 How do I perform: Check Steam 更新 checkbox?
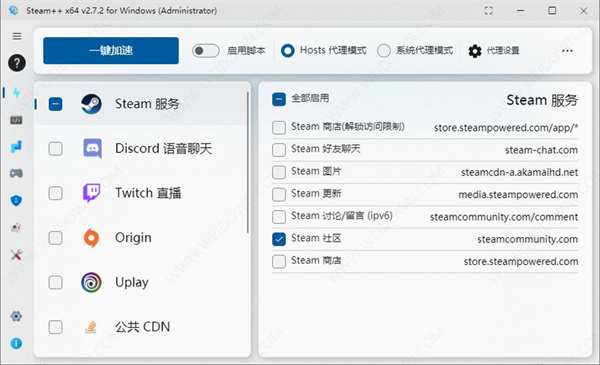tap(279, 194)
